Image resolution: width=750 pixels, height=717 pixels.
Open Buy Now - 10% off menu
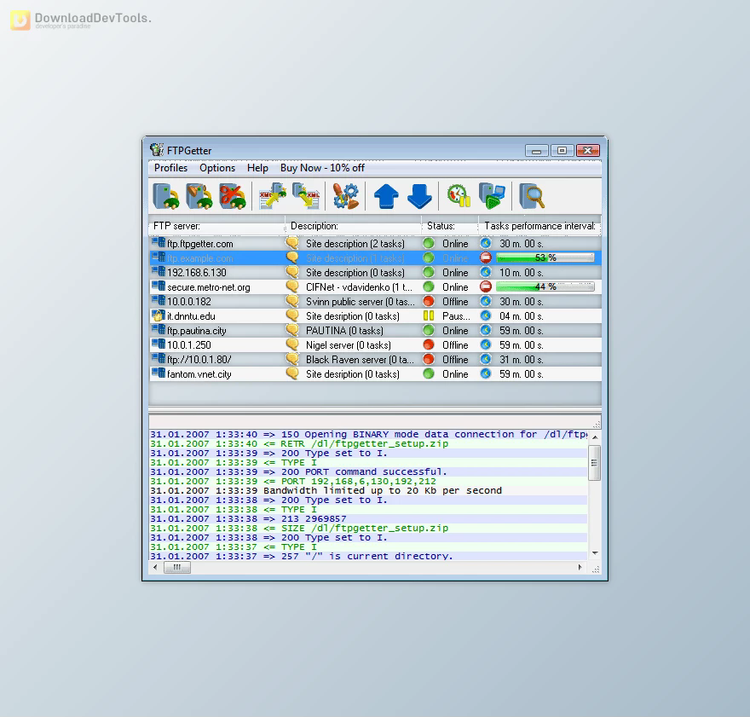322,168
